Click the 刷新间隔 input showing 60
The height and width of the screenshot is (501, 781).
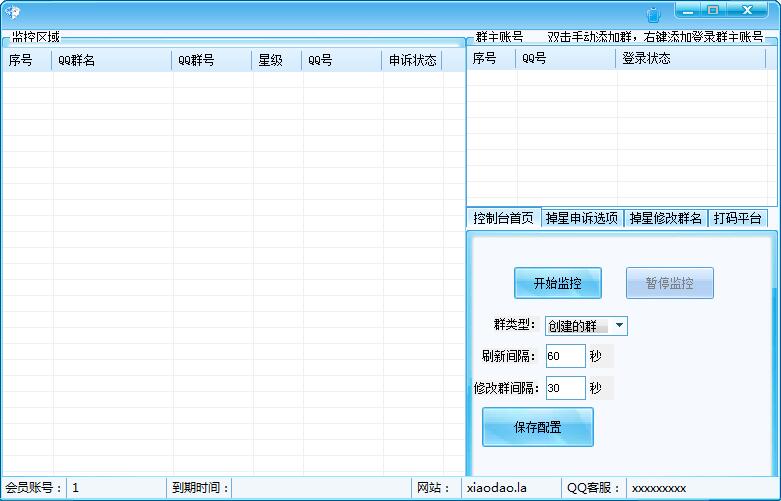[565, 356]
